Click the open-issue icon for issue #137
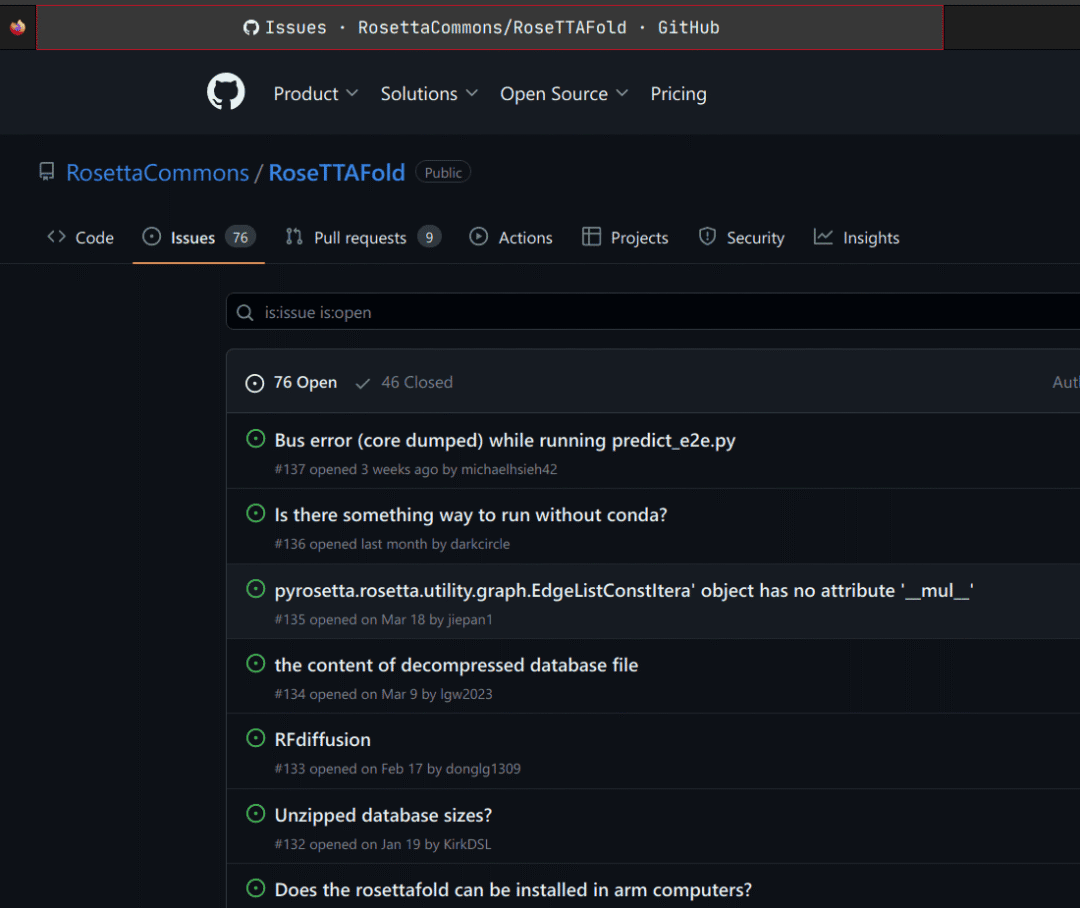Screen dimensions: 1080x908 256,439
